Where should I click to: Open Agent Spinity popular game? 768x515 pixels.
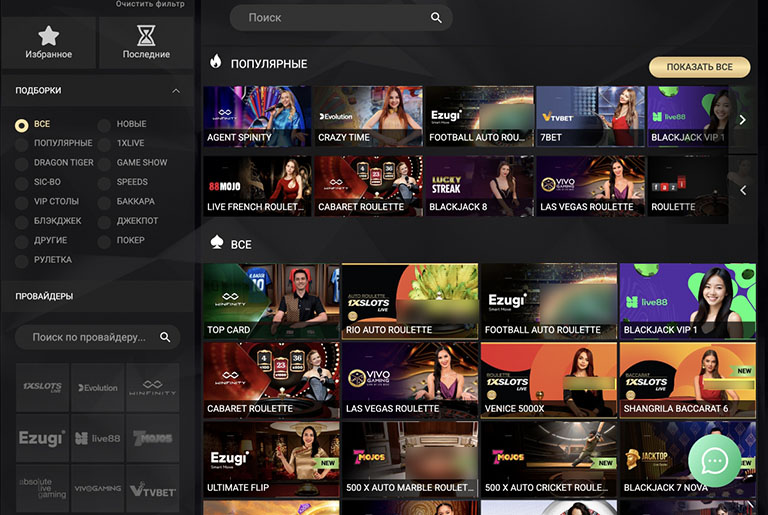[257, 116]
